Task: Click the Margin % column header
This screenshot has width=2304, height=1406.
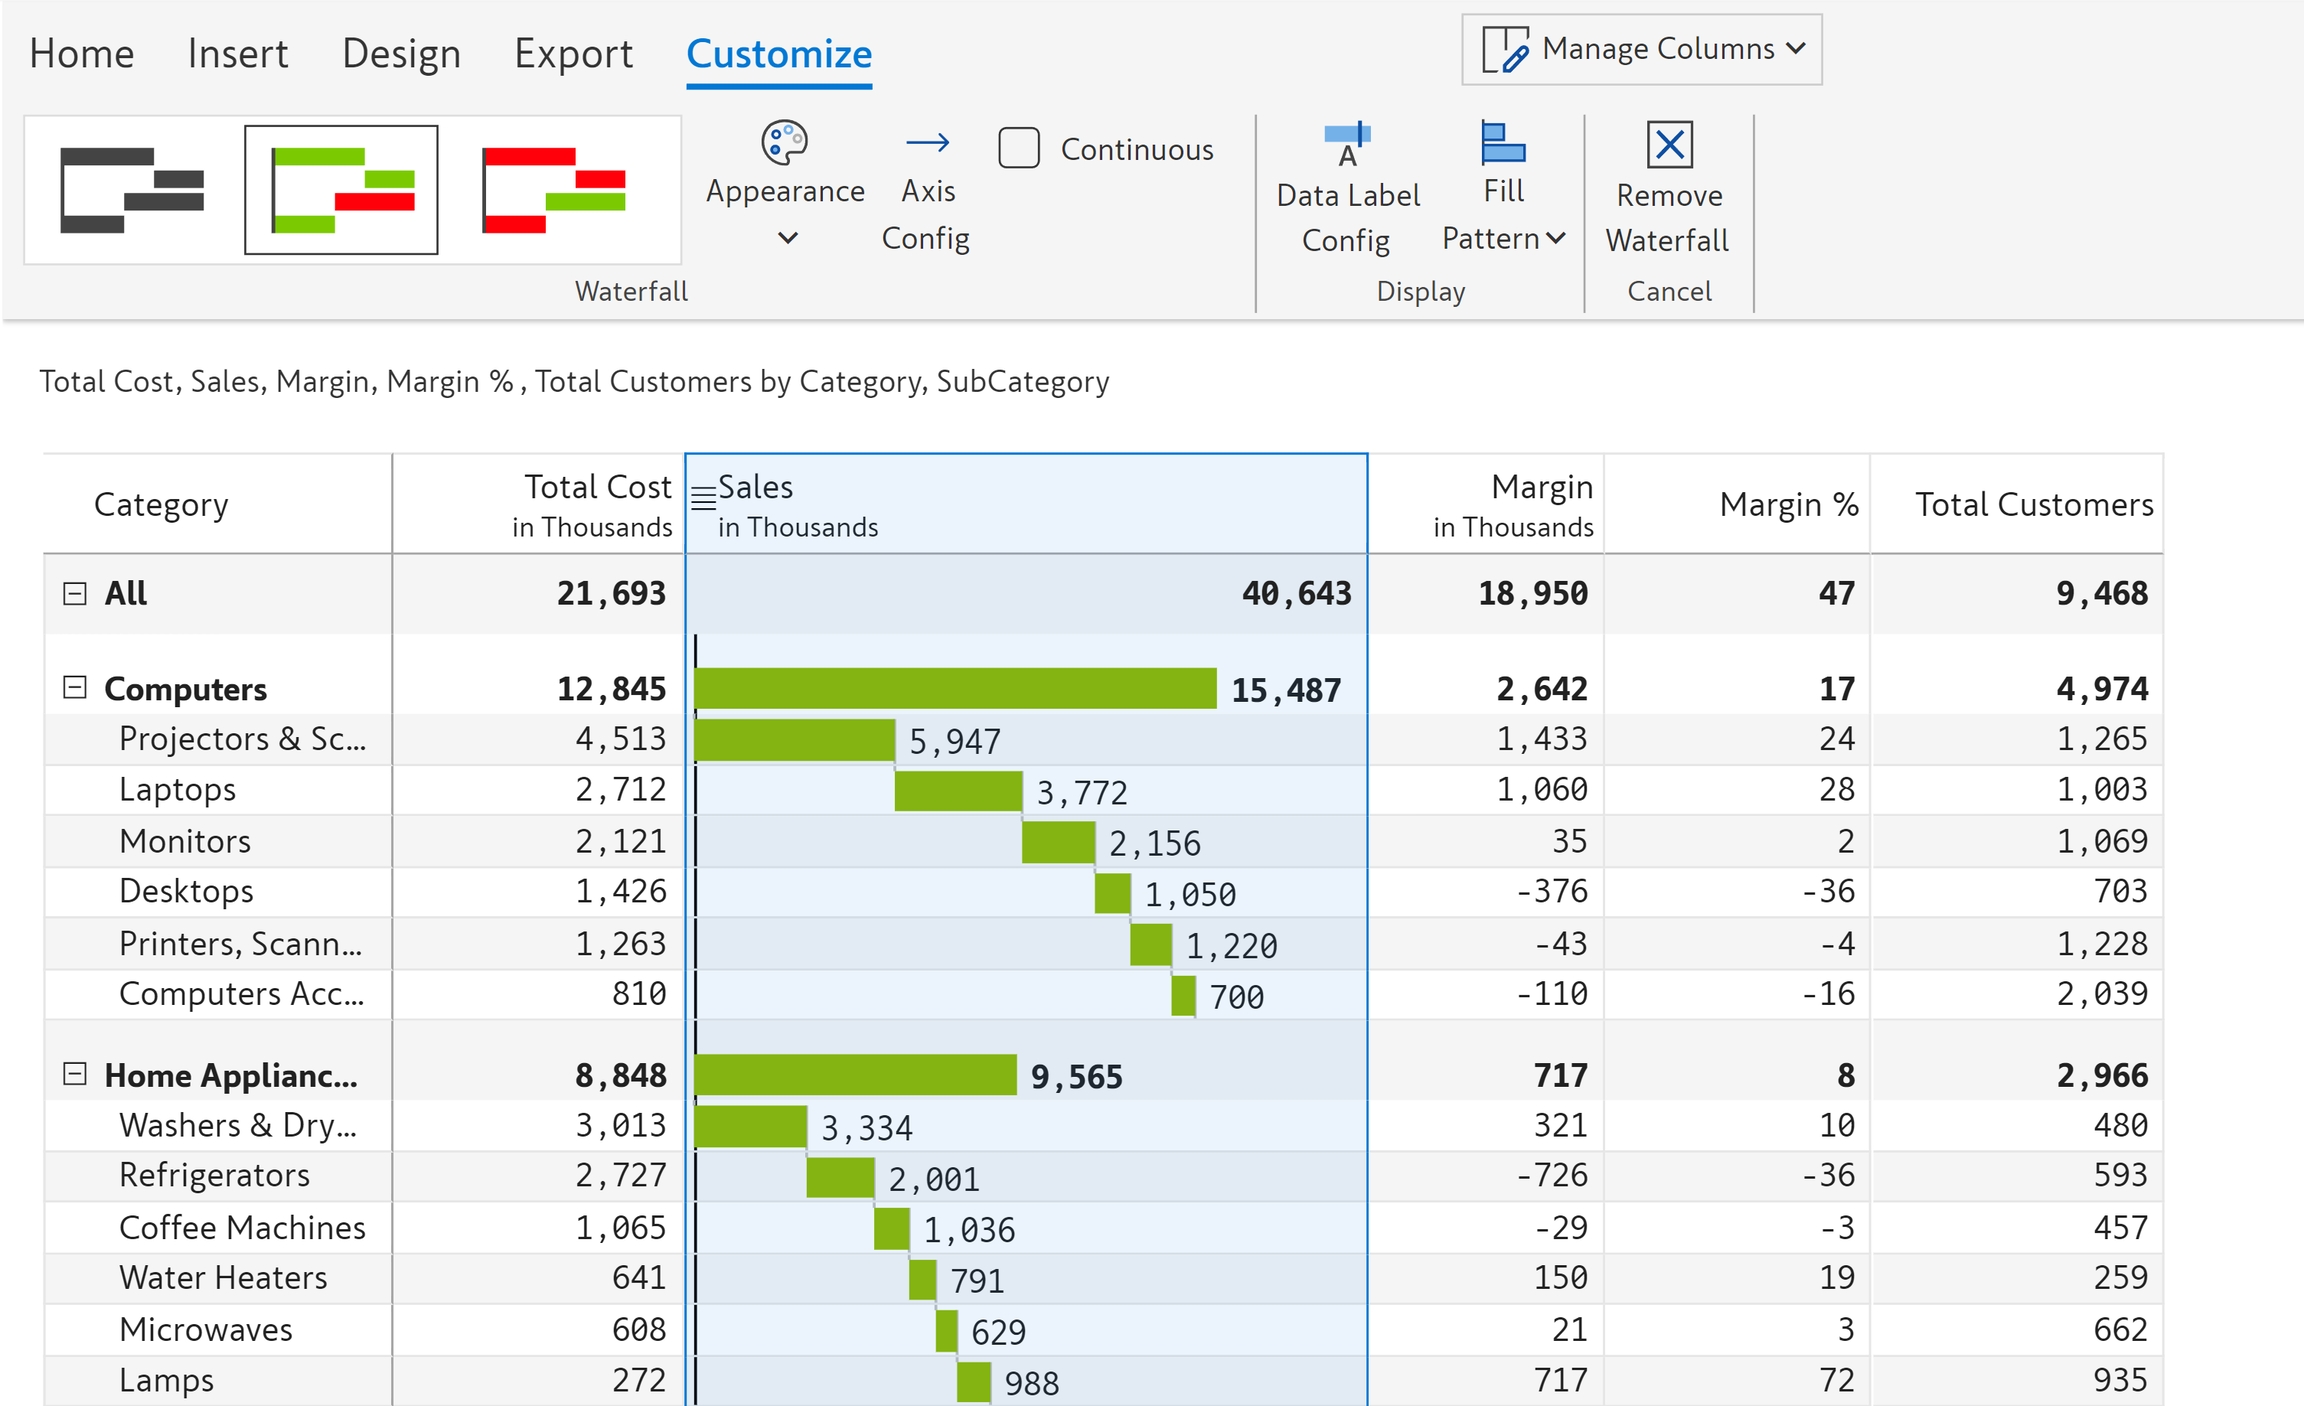Action: [x=1788, y=505]
